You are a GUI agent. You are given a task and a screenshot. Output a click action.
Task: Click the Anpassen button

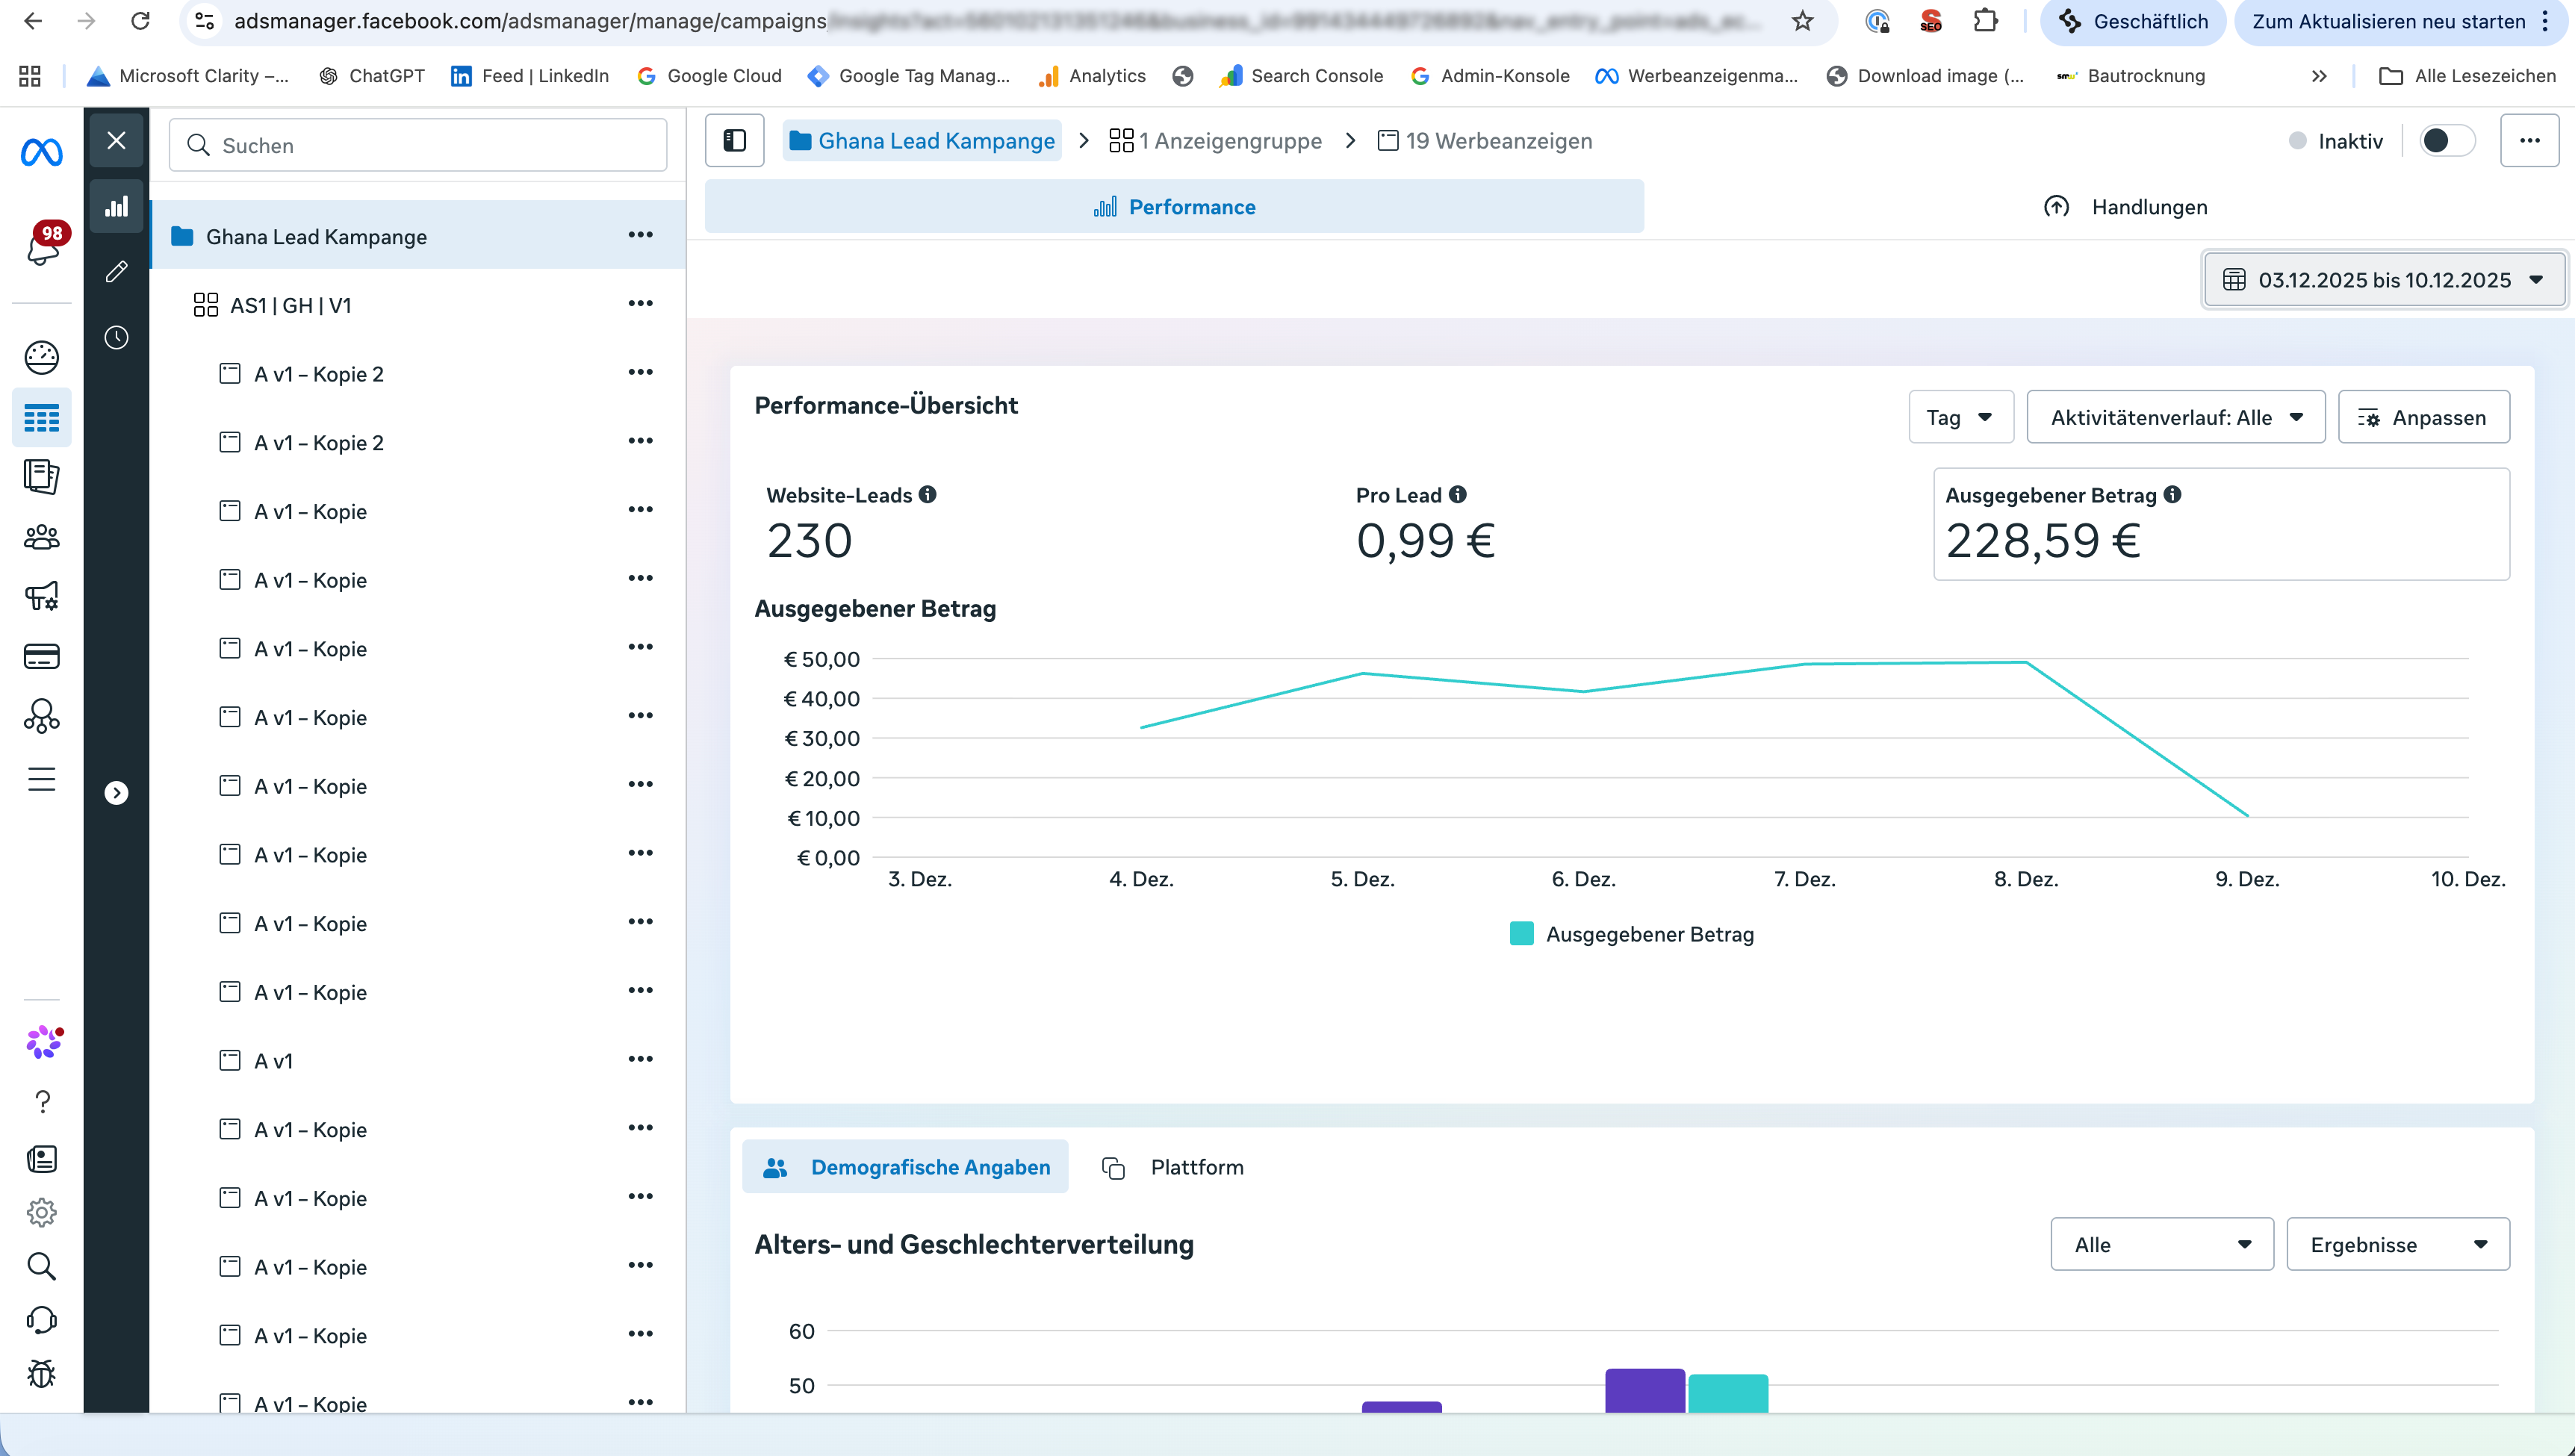pos(2423,417)
